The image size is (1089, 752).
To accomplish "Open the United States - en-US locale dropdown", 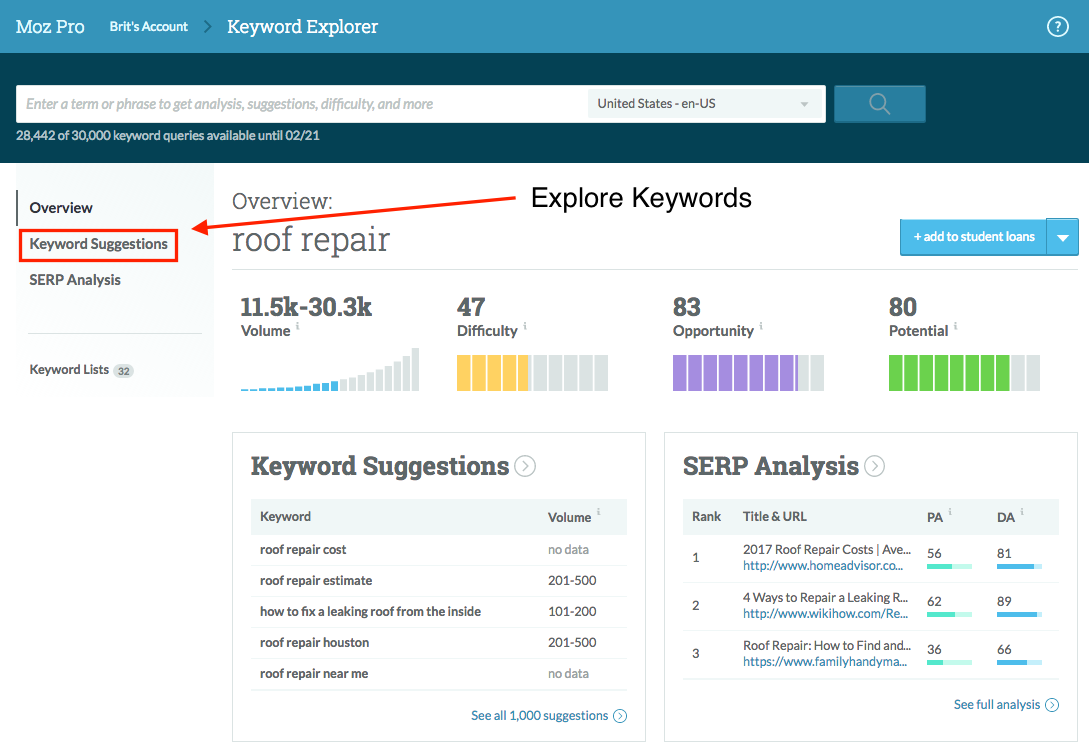I will point(704,104).
